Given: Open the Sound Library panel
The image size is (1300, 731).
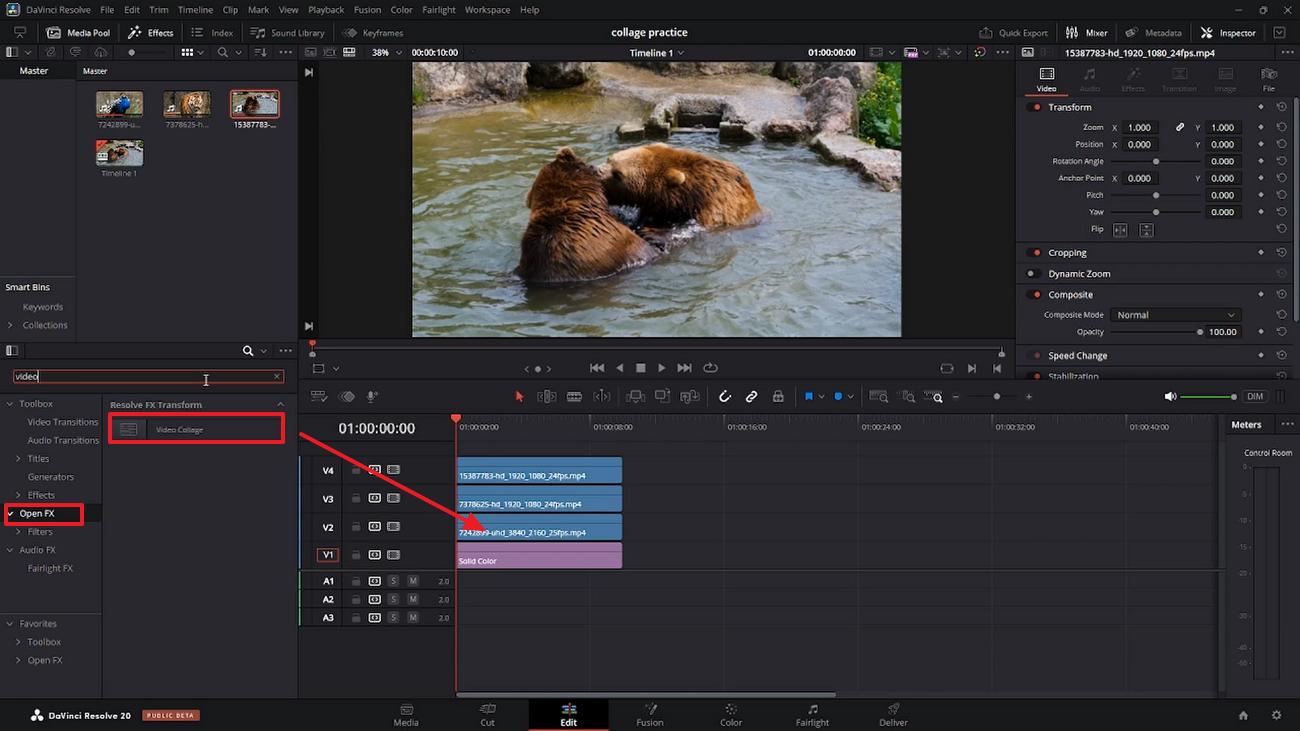Looking at the screenshot, I should 286,33.
